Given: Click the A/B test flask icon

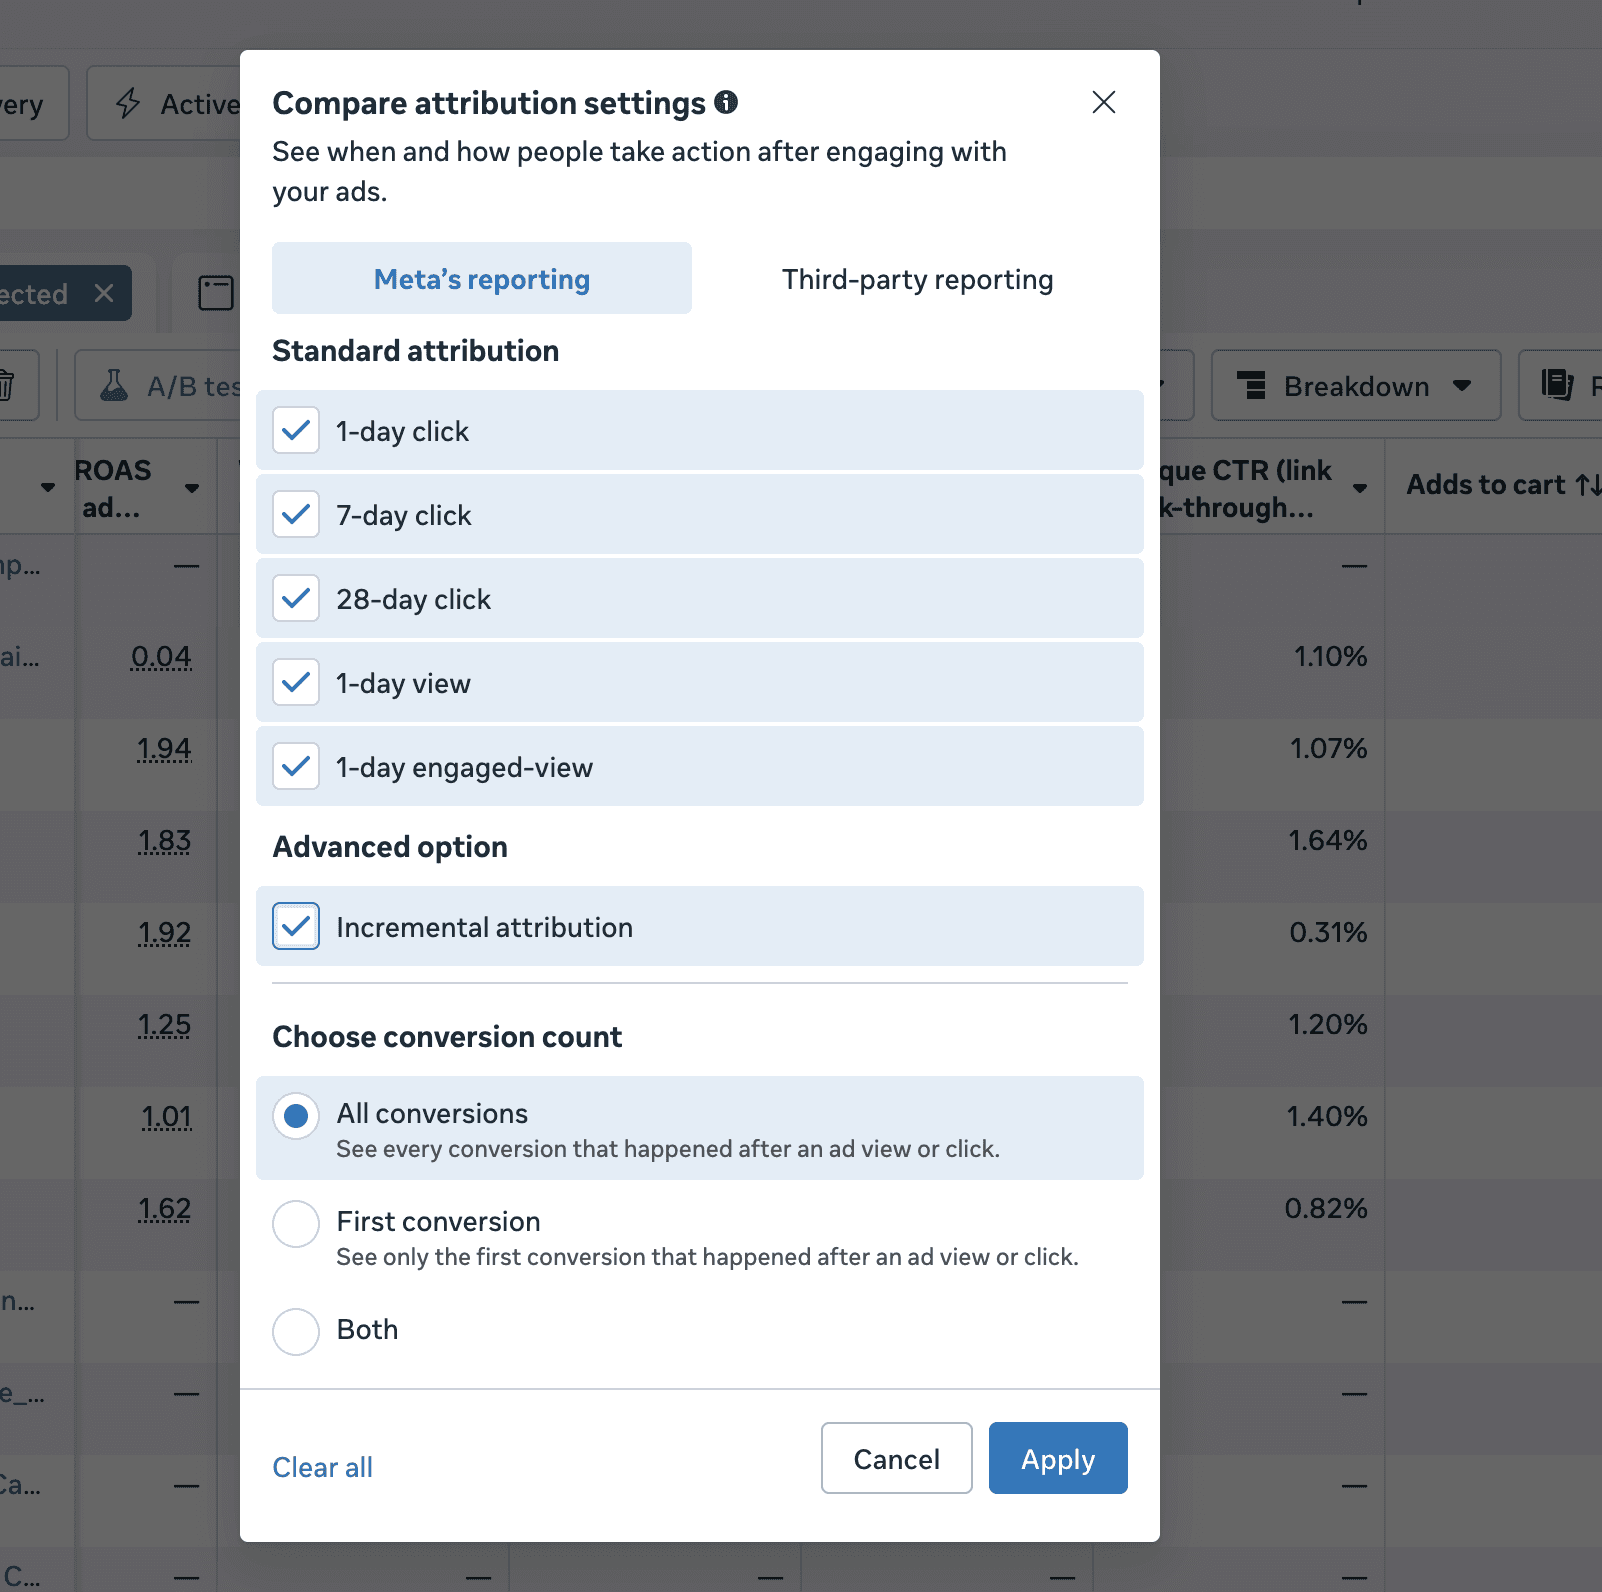Looking at the screenshot, I should click(x=114, y=385).
